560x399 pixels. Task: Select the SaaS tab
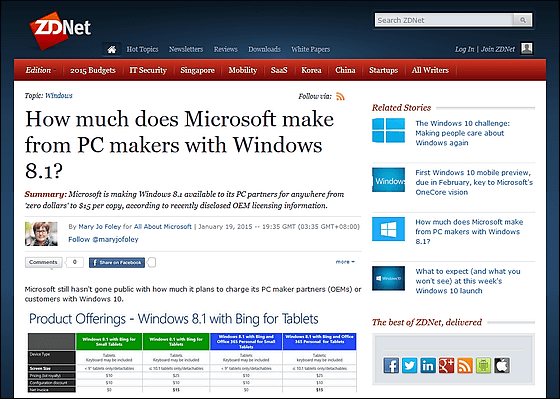click(279, 70)
